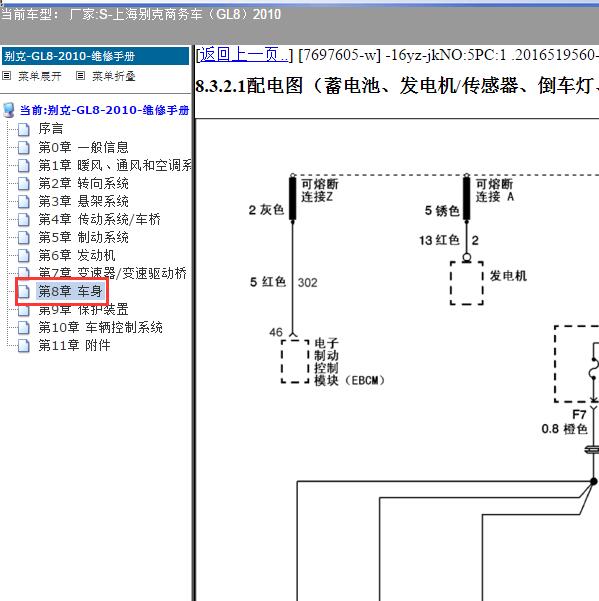Open 第5章 制动系统

[x=83, y=237]
